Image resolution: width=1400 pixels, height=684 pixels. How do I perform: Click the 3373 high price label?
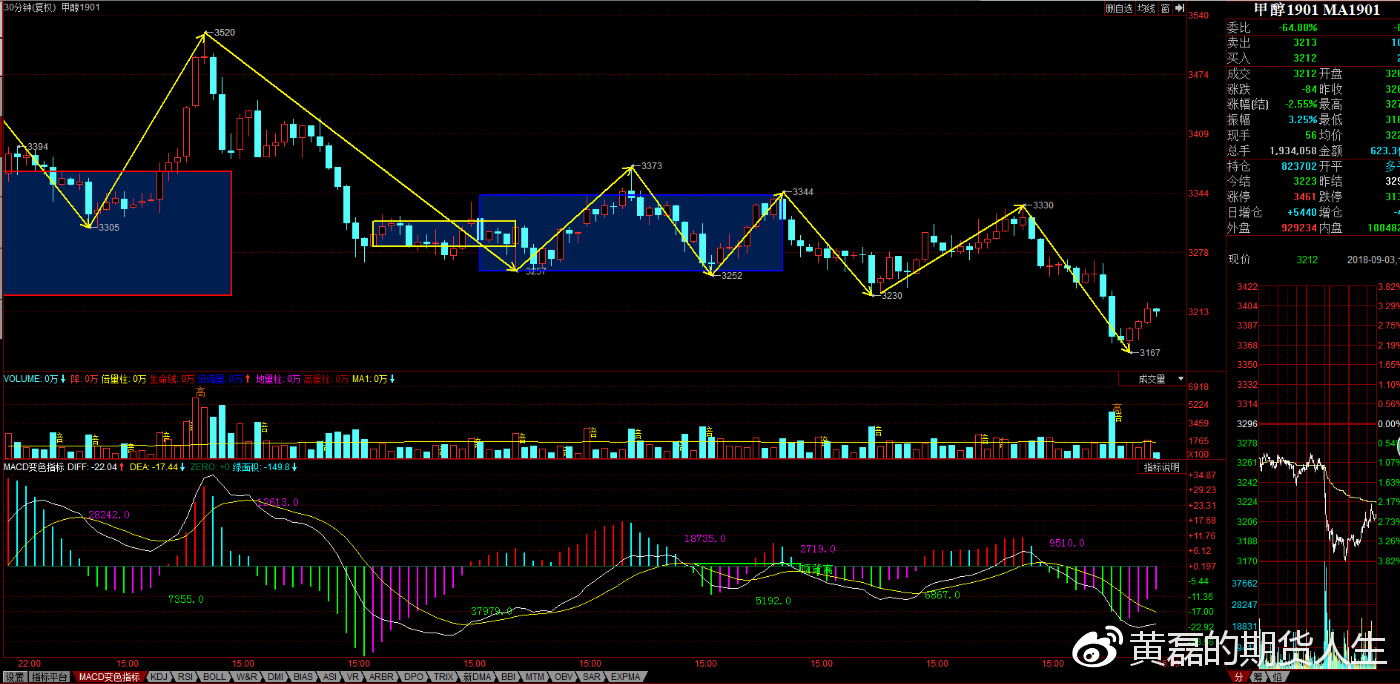point(651,166)
